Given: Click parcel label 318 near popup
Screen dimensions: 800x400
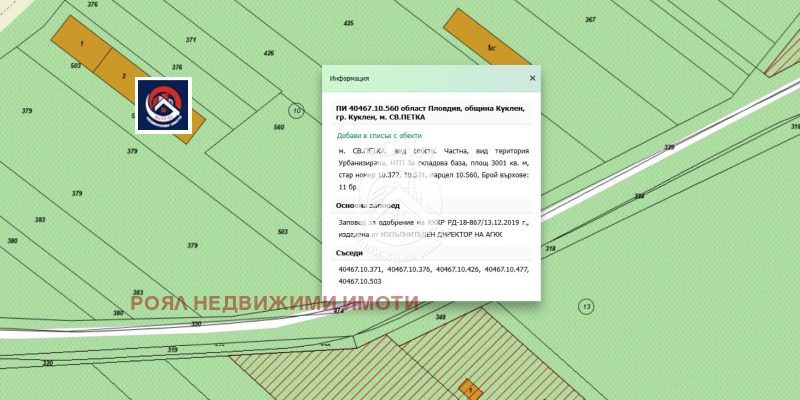Looking at the screenshot, I should (x=550, y=248).
